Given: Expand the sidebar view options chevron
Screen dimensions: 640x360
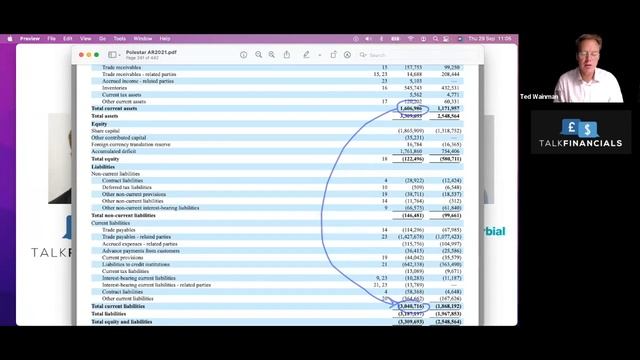Looking at the screenshot, I should [119, 55].
